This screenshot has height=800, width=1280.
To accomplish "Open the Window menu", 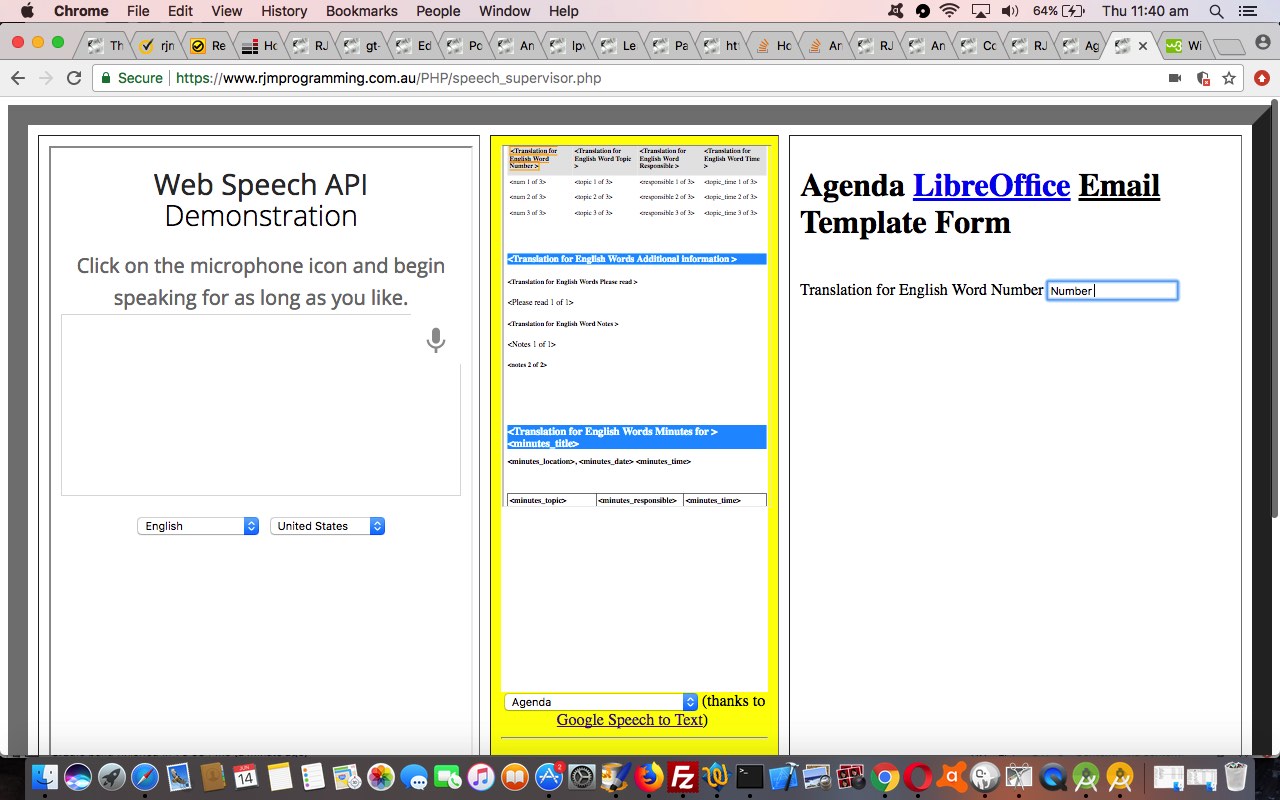I will [505, 11].
